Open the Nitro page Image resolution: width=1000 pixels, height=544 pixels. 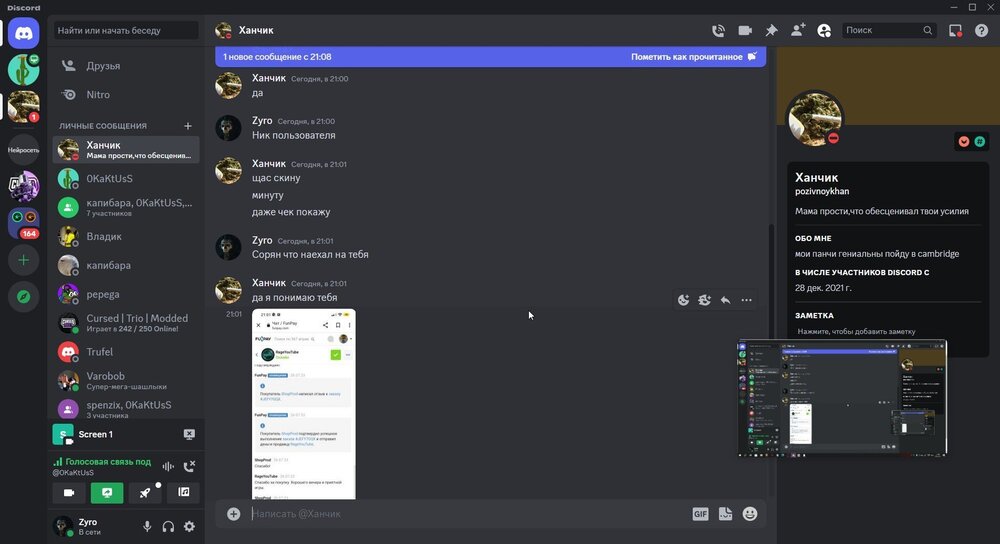point(126,94)
